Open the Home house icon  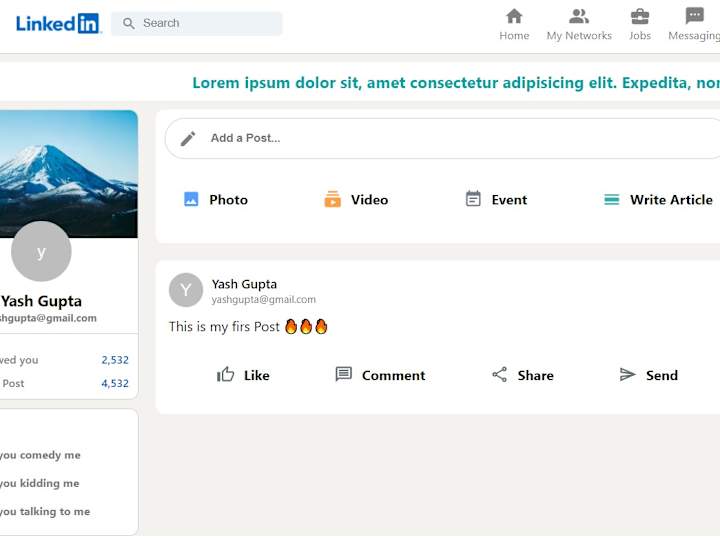point(514,16)
